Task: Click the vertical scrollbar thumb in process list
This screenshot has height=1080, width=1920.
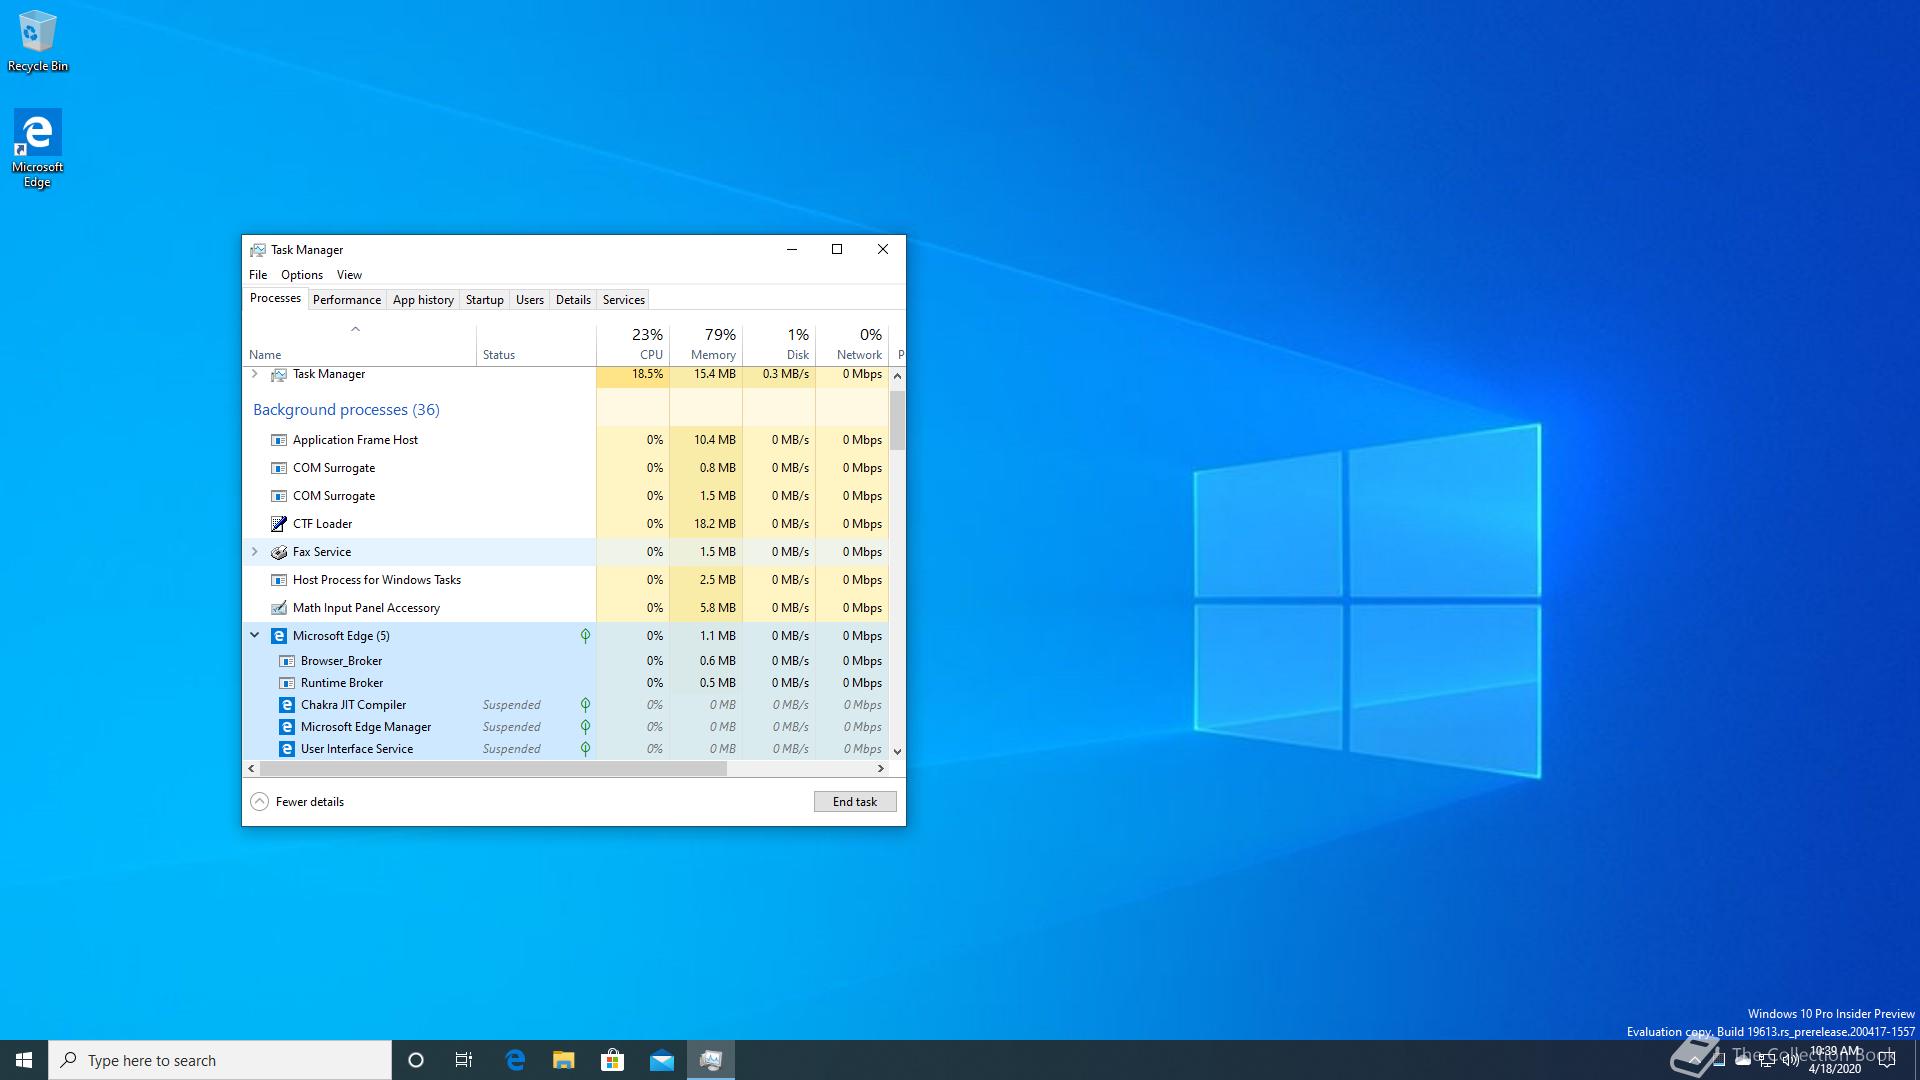Action: [x=897, y=420]
